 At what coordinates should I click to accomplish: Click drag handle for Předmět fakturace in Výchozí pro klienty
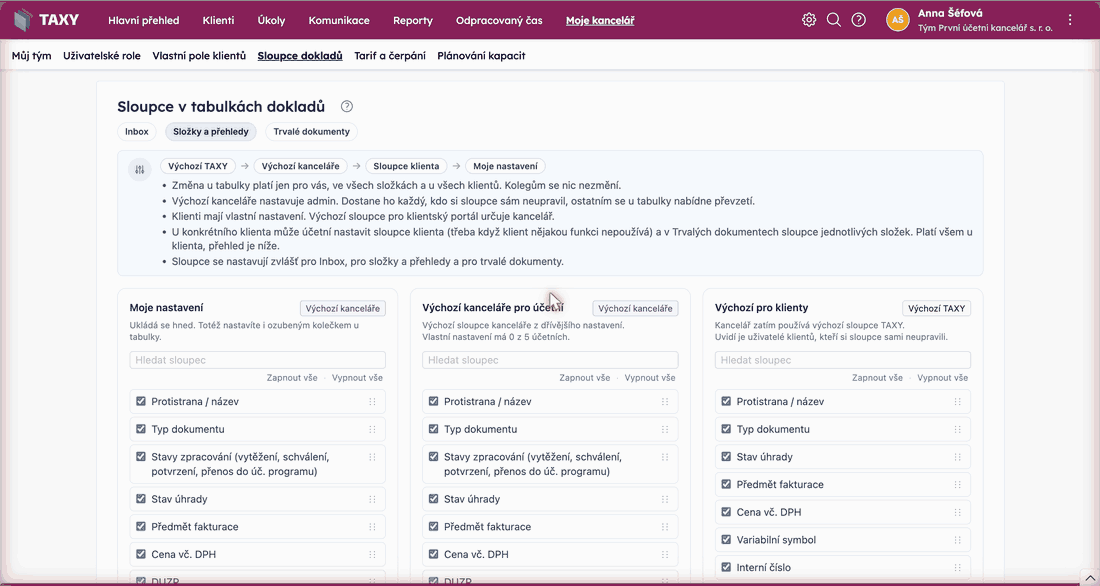pos(957,484)
